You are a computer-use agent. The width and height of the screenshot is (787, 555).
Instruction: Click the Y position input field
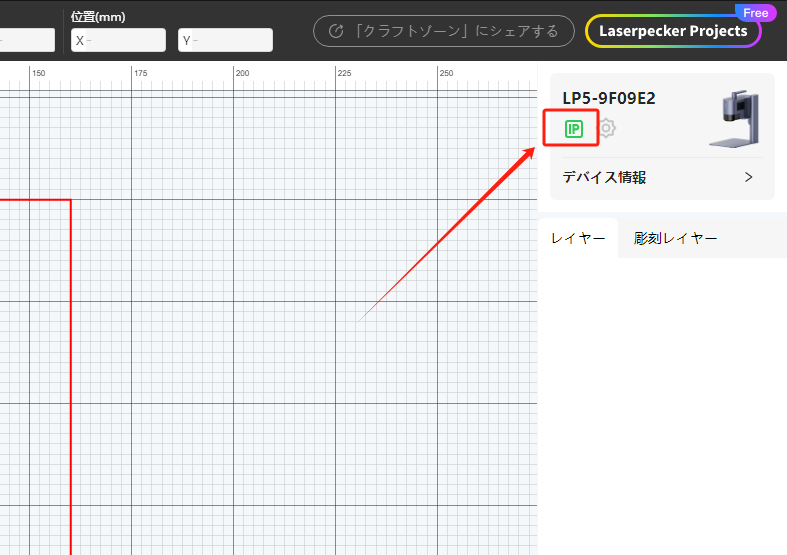[x=225, y=40]
